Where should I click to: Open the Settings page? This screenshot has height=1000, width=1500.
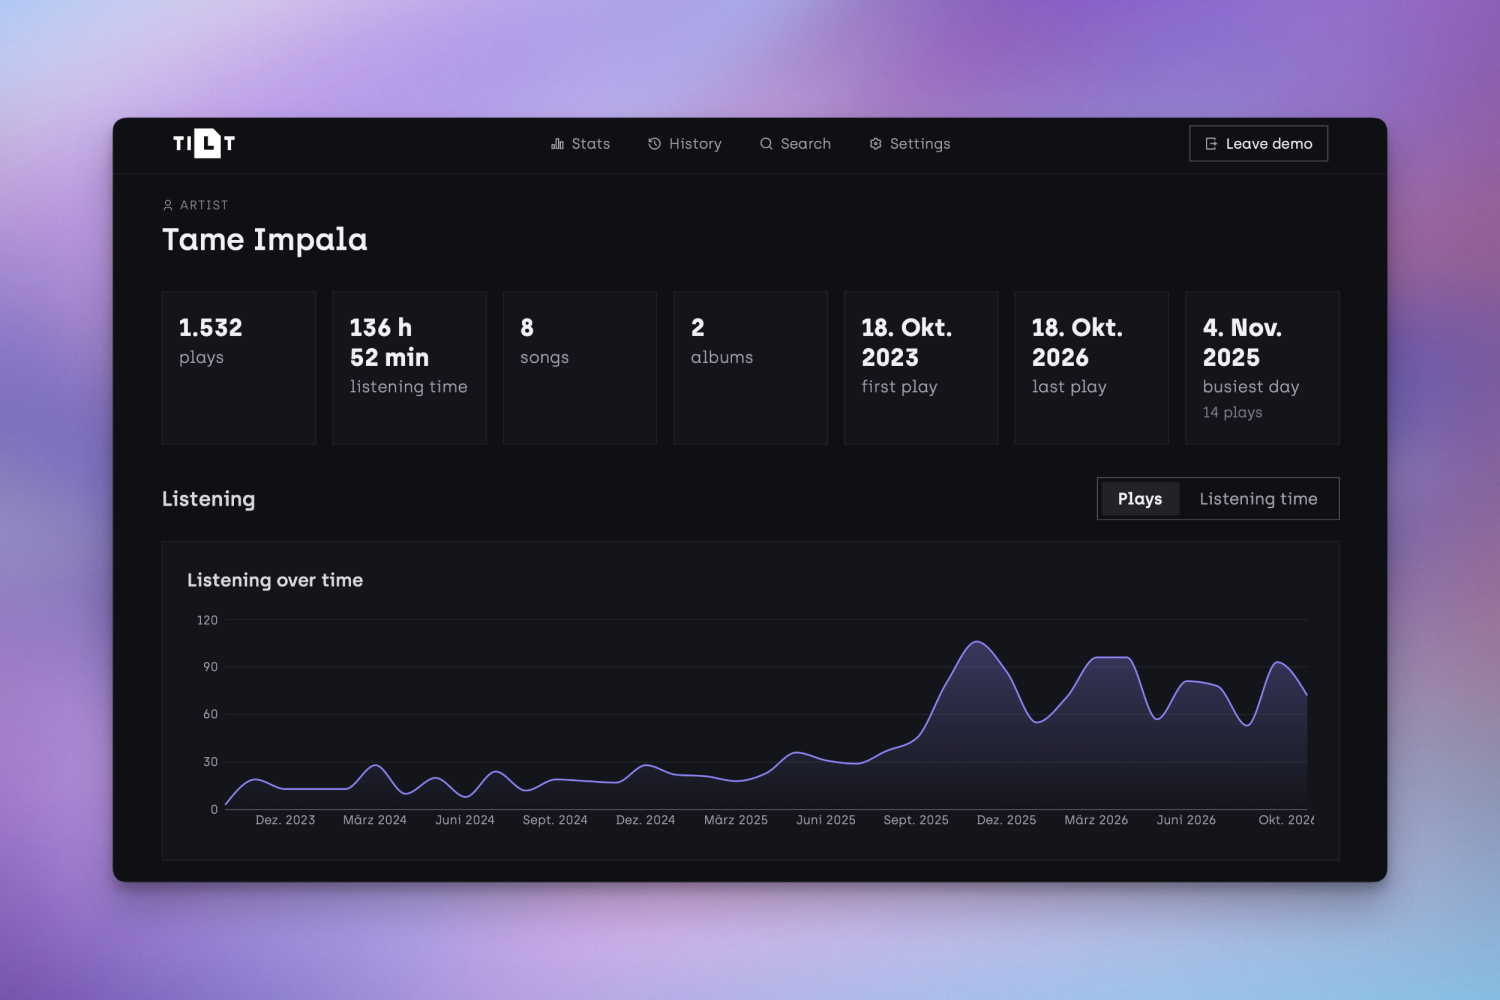point(910,144)
